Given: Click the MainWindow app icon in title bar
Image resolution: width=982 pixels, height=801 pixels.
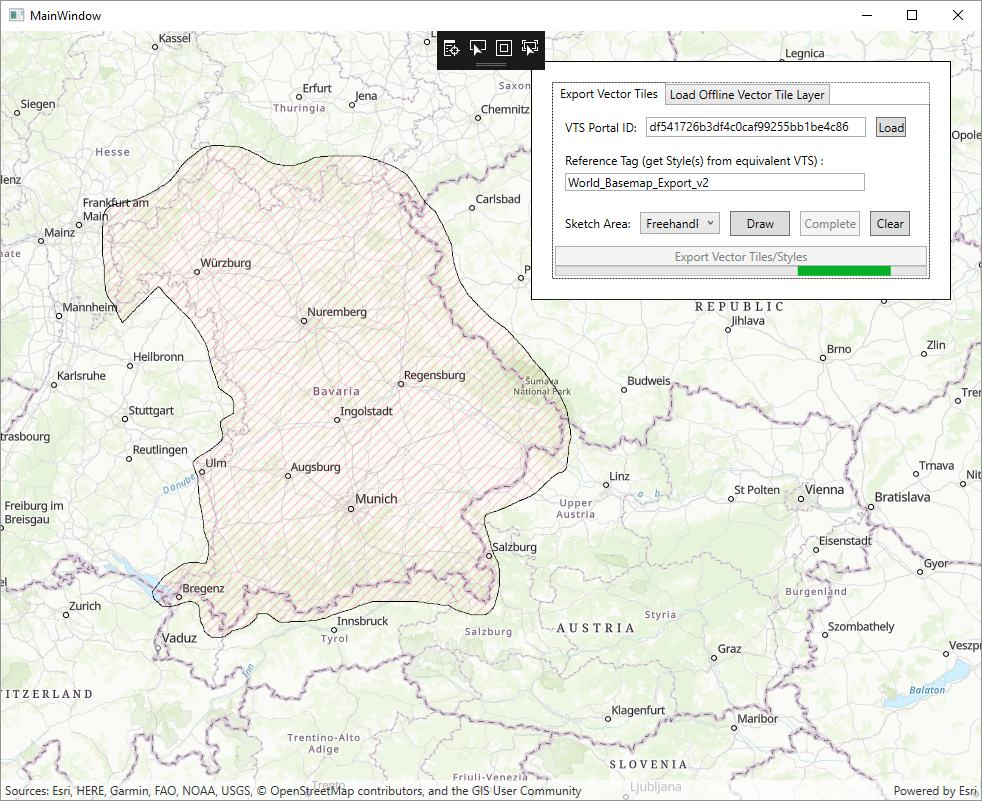Looking at the screenshot, I should pyautogui.click(x=16, y=16).
